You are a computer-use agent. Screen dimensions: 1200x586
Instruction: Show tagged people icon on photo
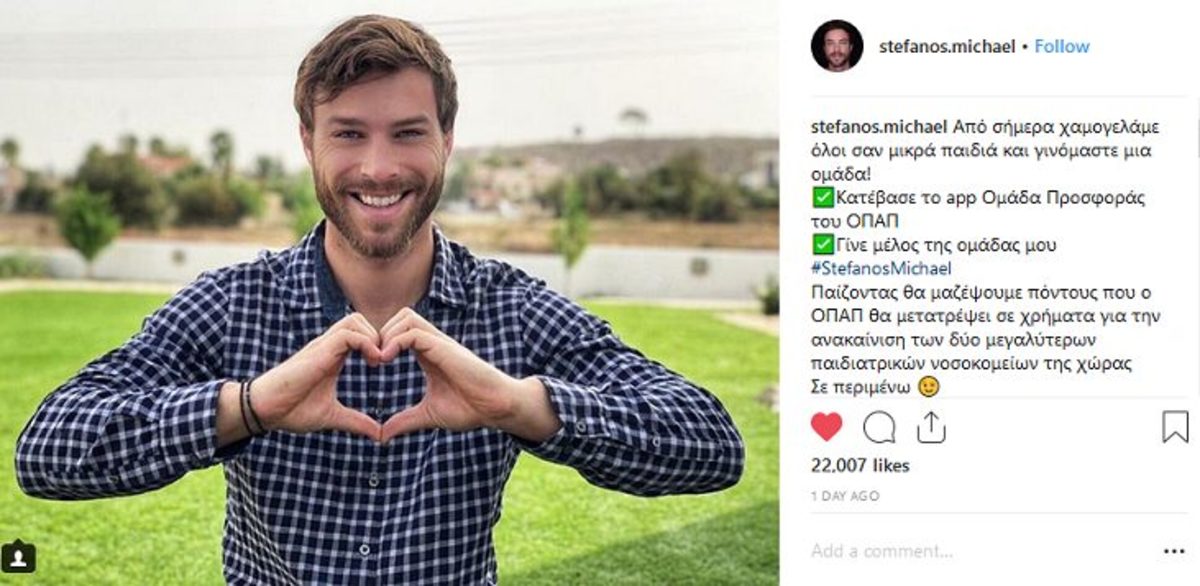tap(18, 556)
